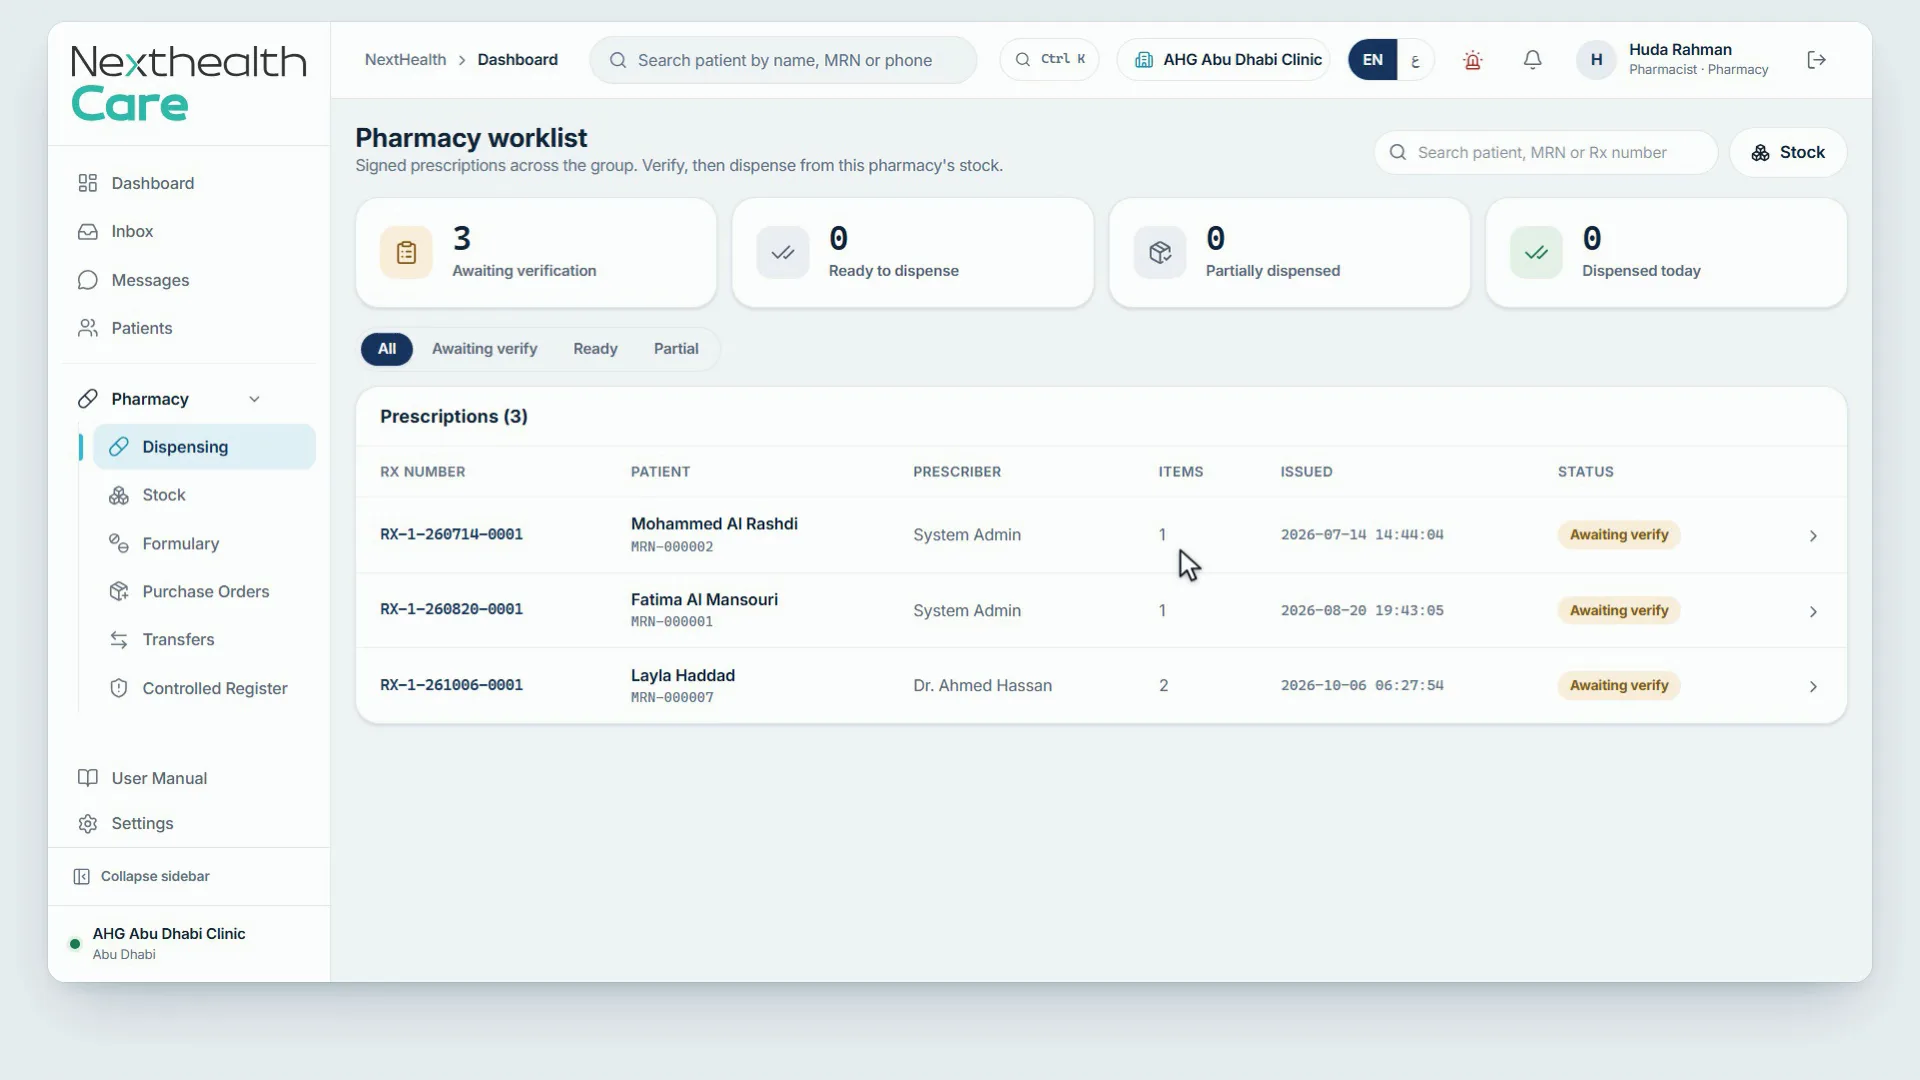Expand row RX-1-260714-0001 chevron

1813,536
